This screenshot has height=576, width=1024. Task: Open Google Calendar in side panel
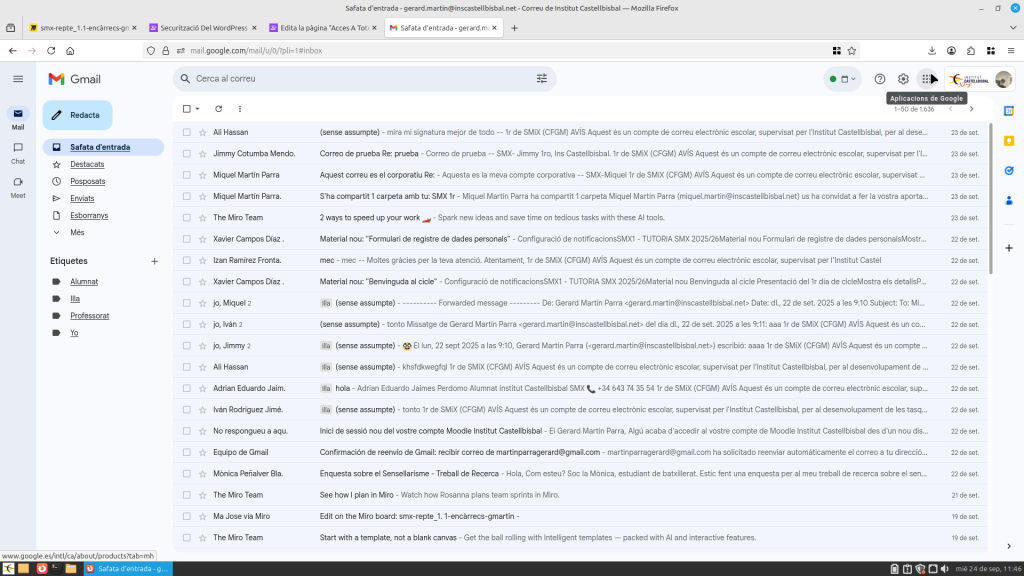click(1009, 111)
